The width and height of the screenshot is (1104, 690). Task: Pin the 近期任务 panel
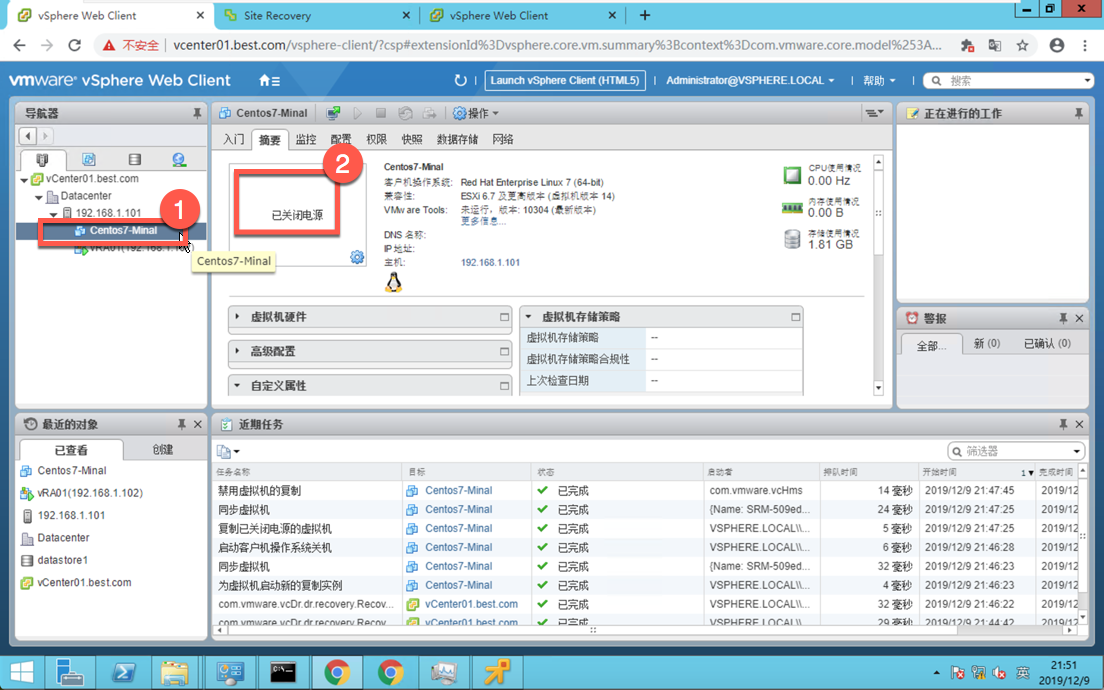click(1063, 424)
